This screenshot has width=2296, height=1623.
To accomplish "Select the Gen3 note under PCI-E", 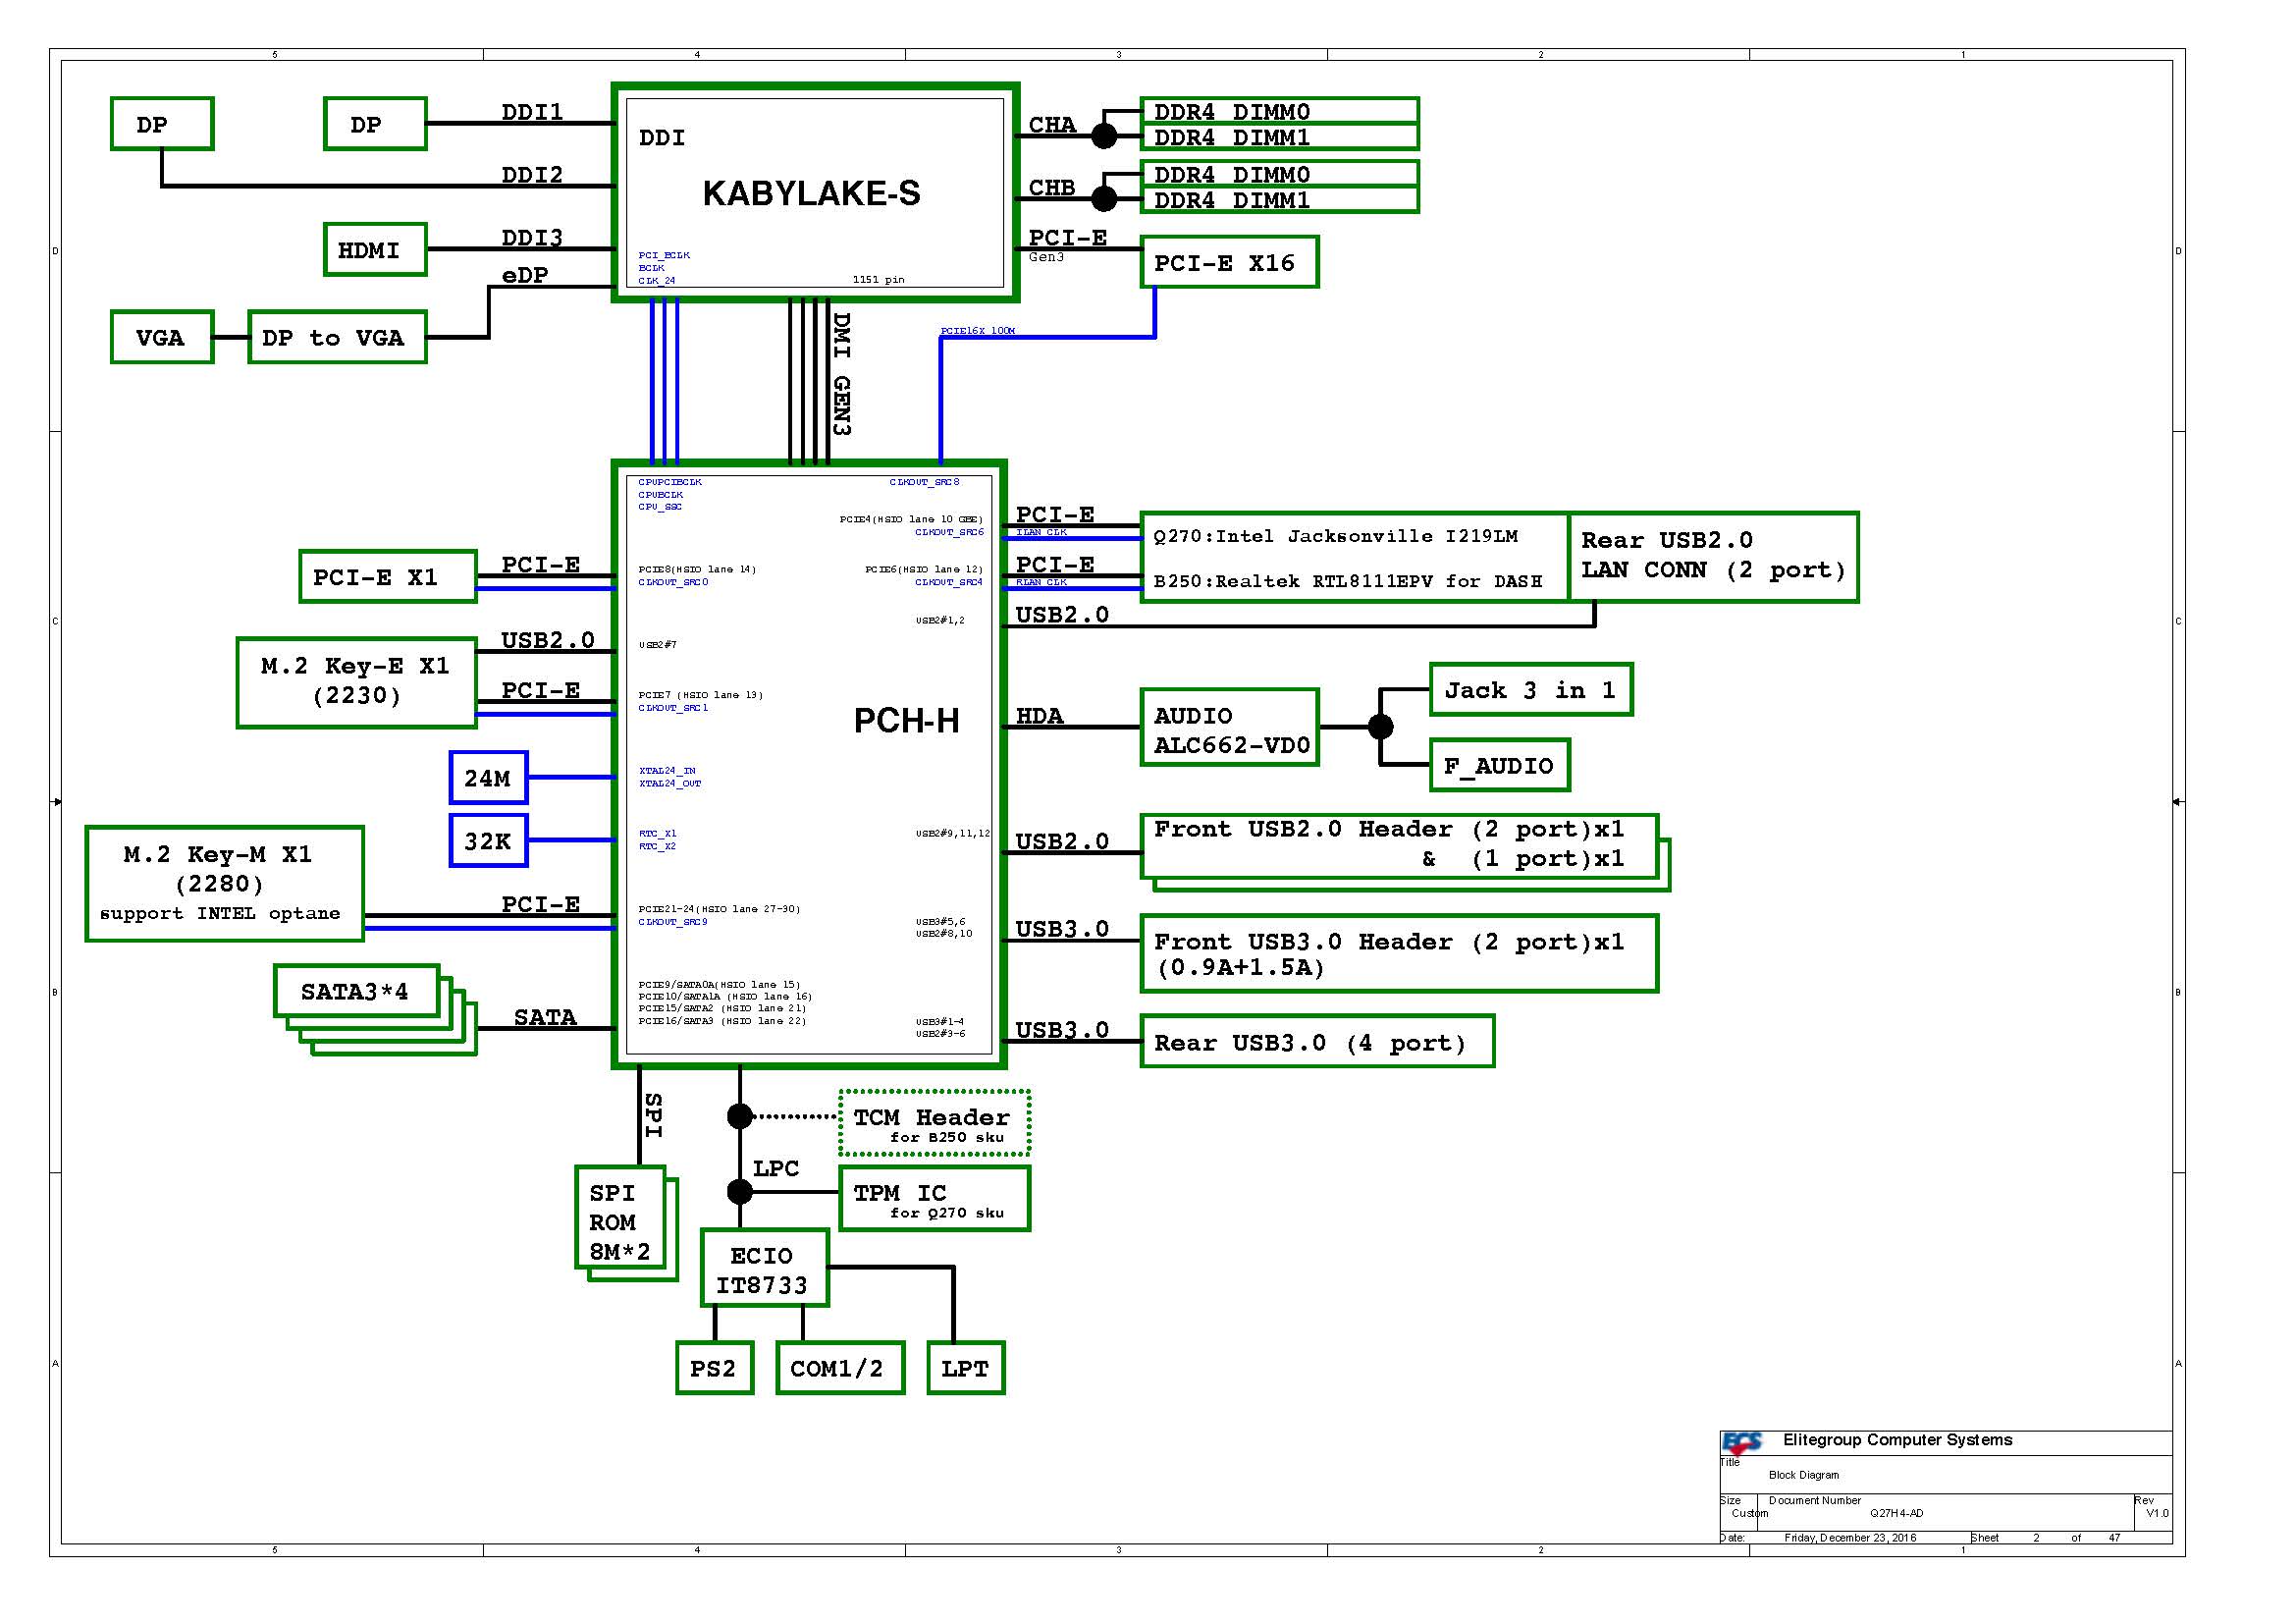I will (x=1046, y=257).
